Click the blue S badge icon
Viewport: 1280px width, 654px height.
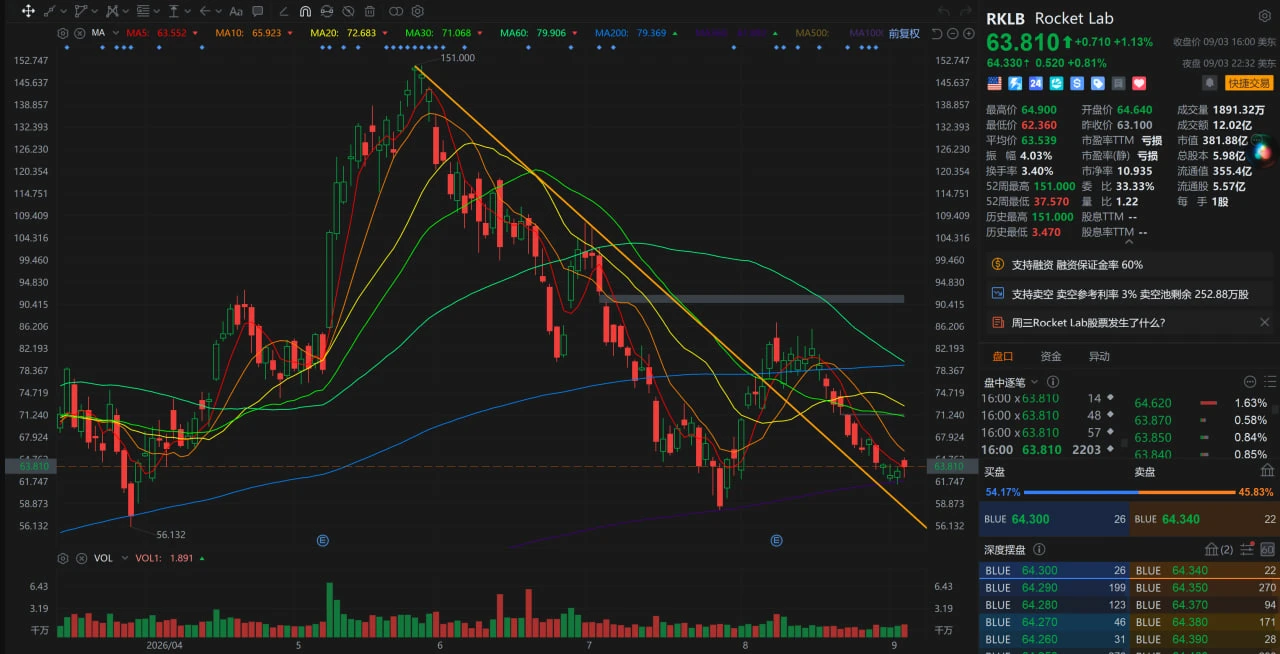point(1077,83)
